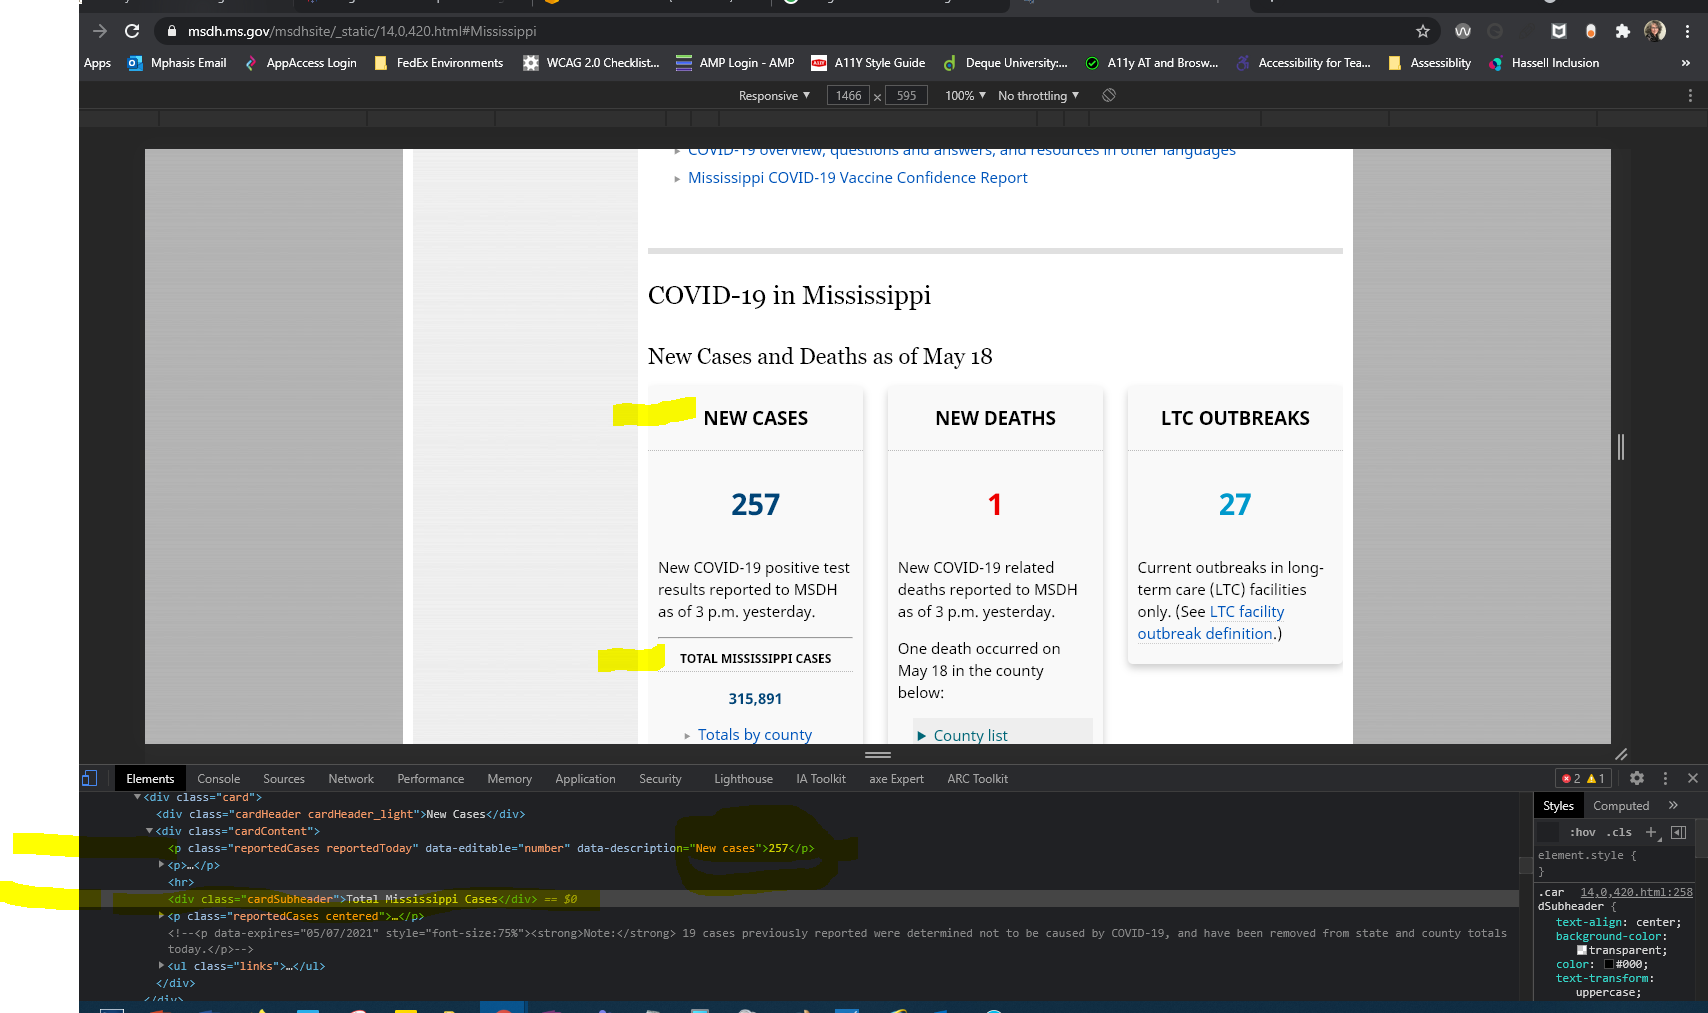Open AMP Login - AMP bookmark
Screen dimensions: 1708x1013
(x=735, y=63)
